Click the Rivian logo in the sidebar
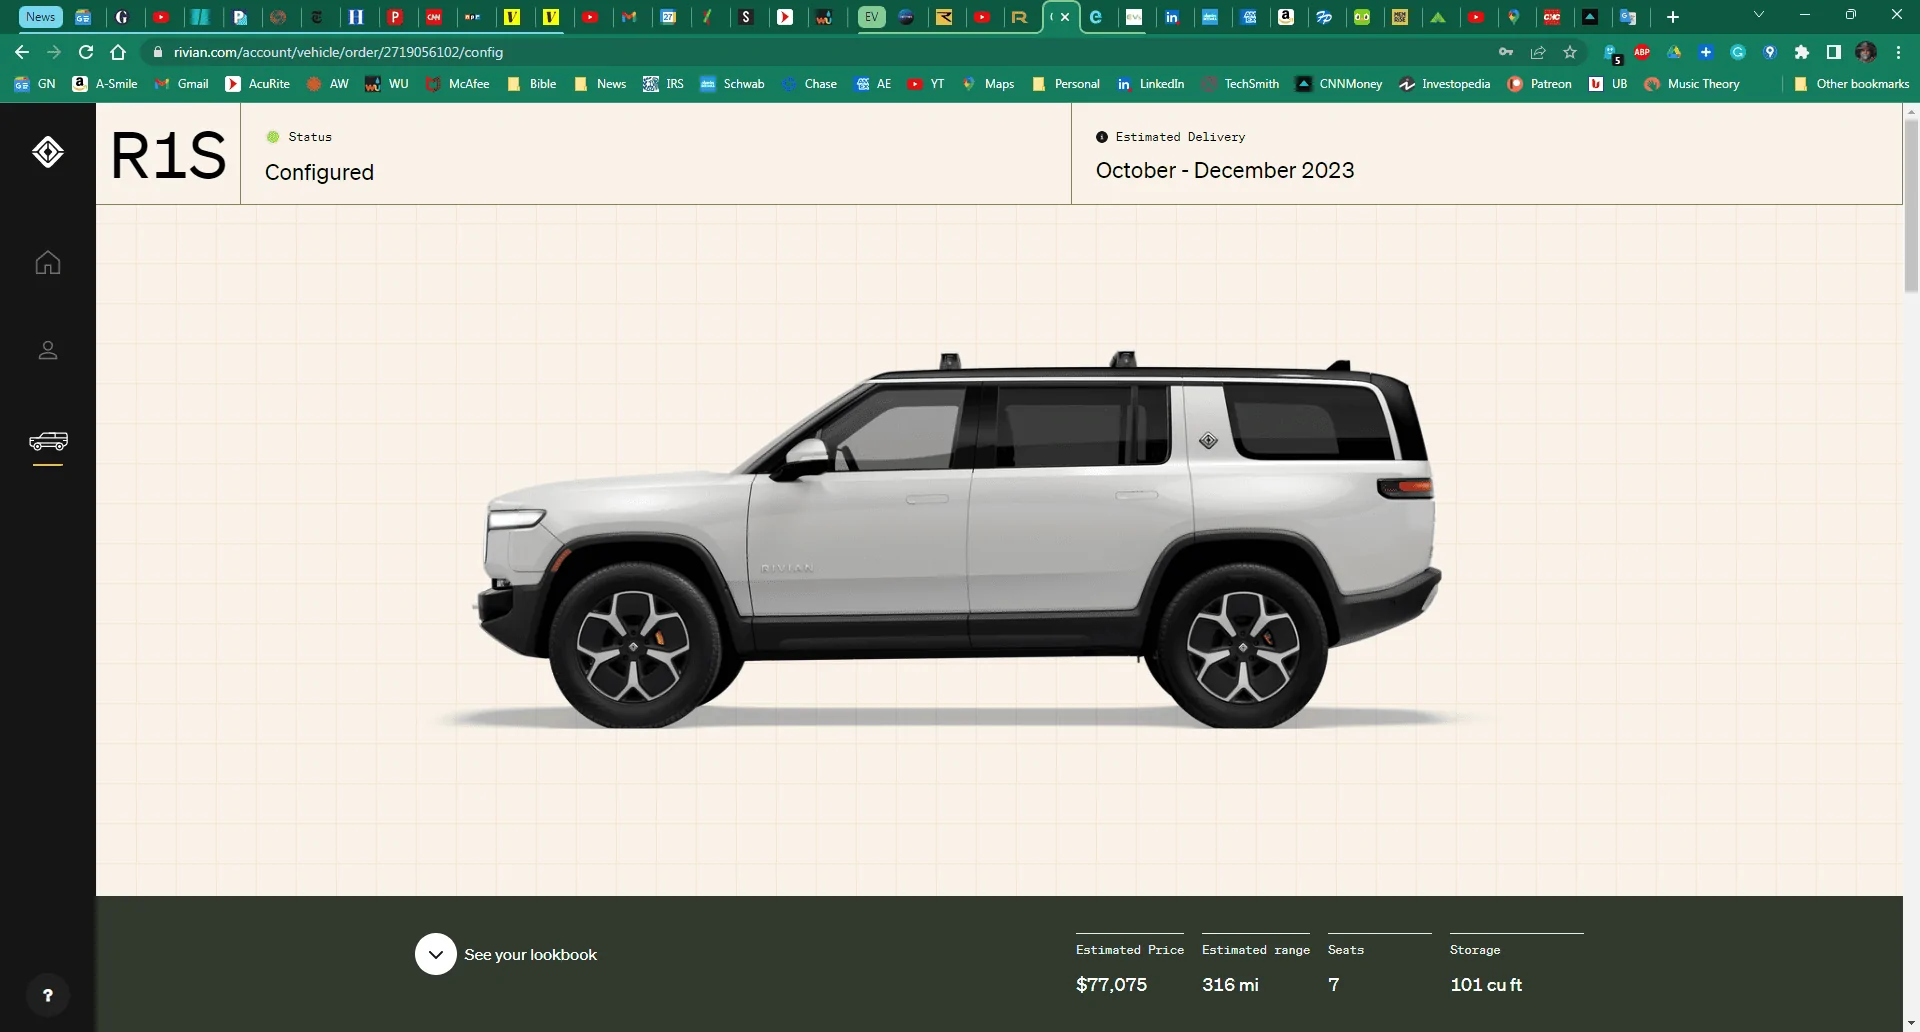This screenshot has height=1032, width=1920. [x=48, y=152]
